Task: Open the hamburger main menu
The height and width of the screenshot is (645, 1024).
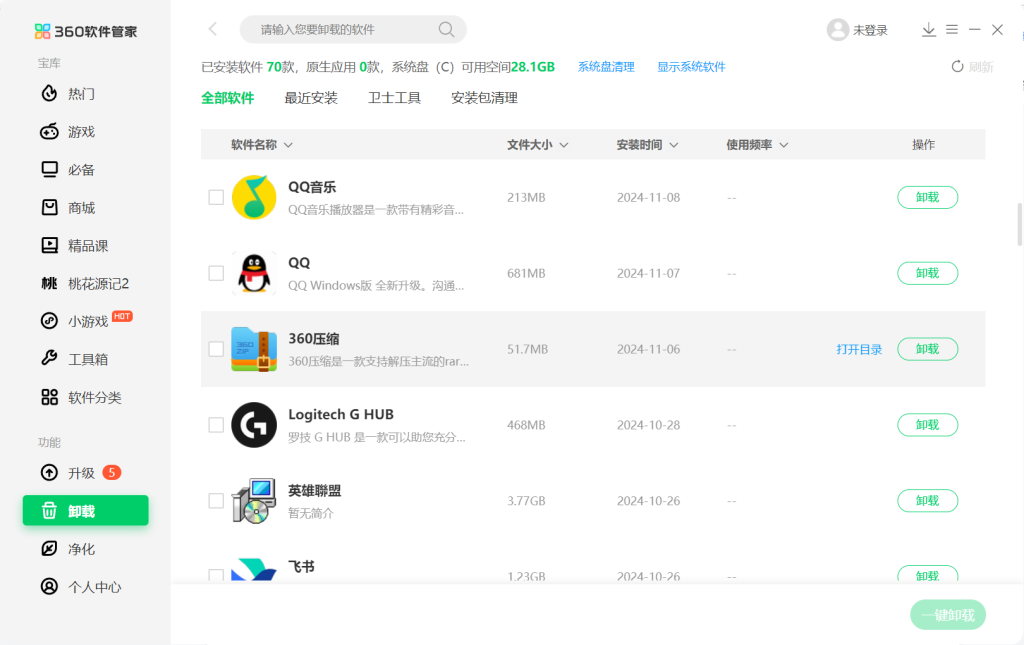Action: [952, 29]
